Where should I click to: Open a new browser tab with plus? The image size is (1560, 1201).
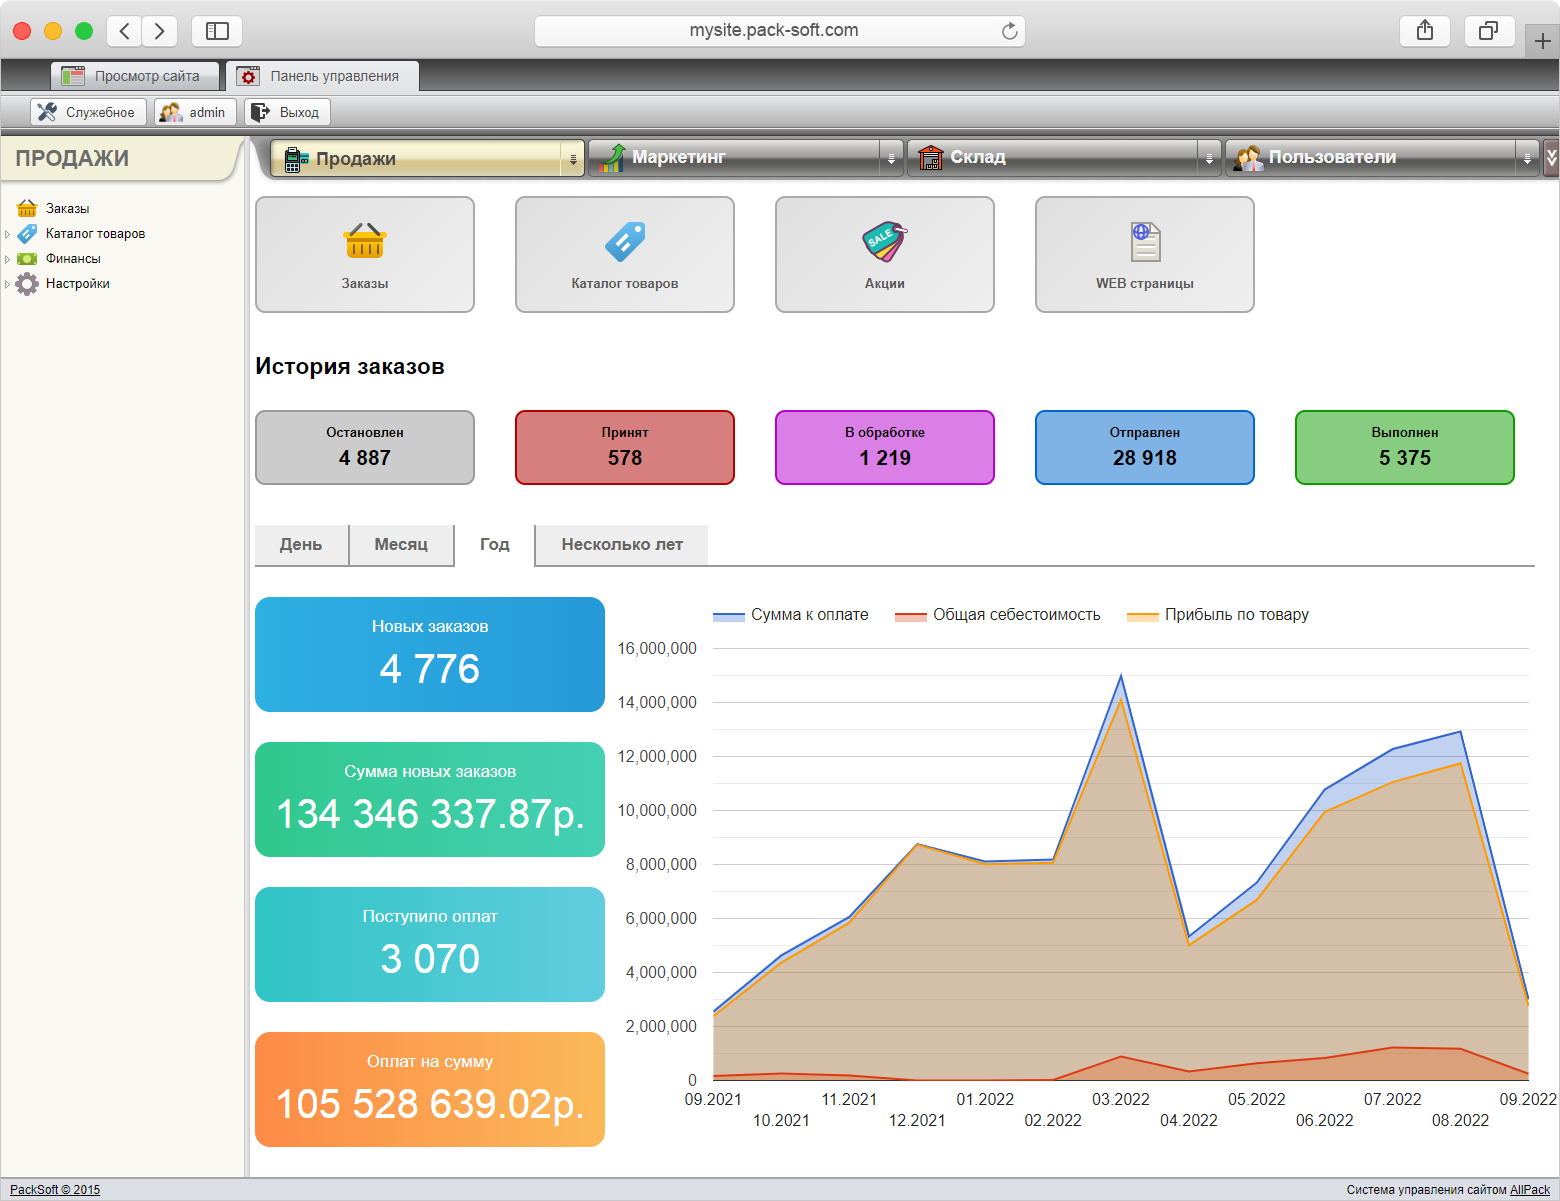[x=1543, y=41]
